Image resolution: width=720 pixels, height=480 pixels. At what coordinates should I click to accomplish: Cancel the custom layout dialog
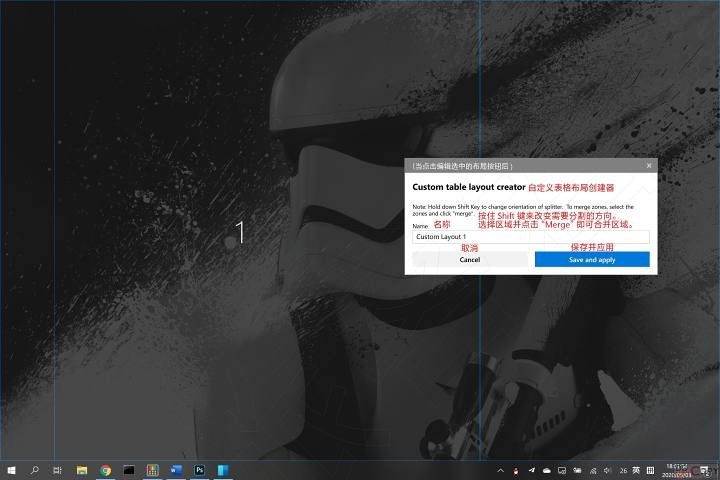point(470,260)
